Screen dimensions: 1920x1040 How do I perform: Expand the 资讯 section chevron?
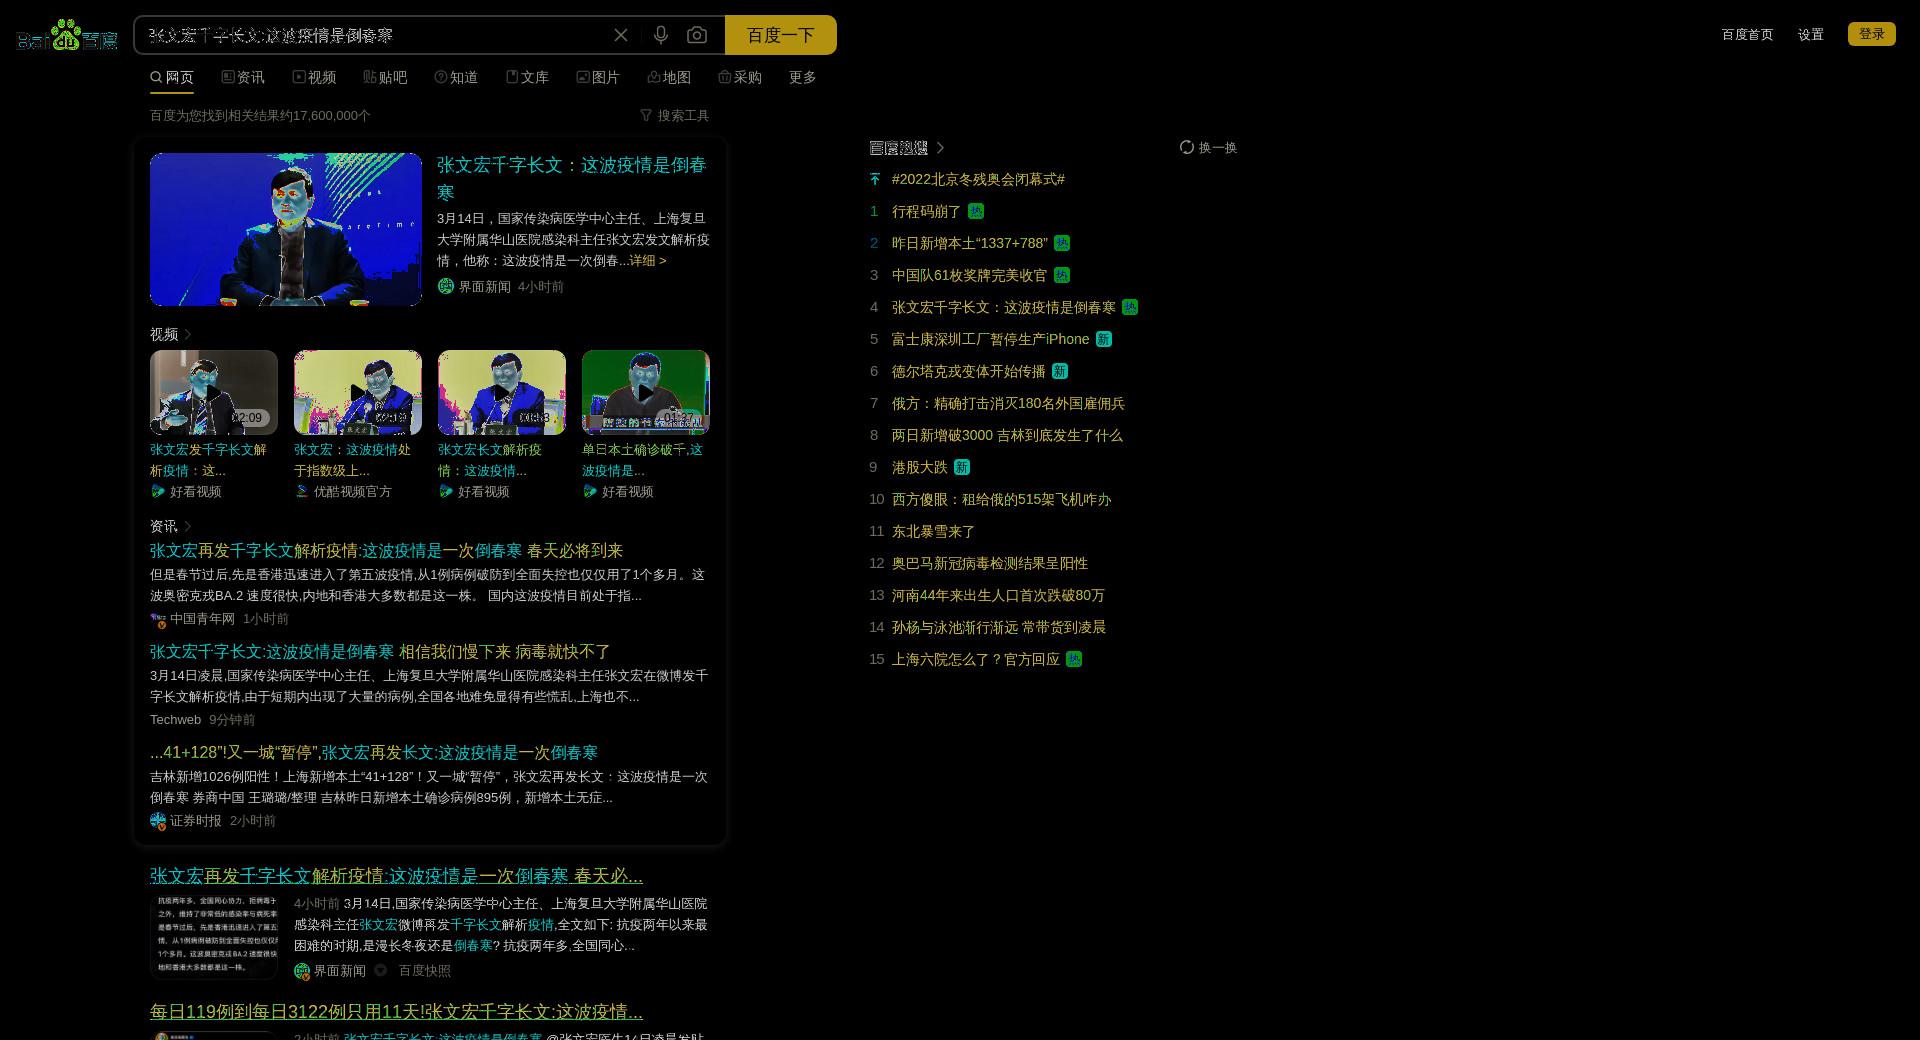pos(187,526)
